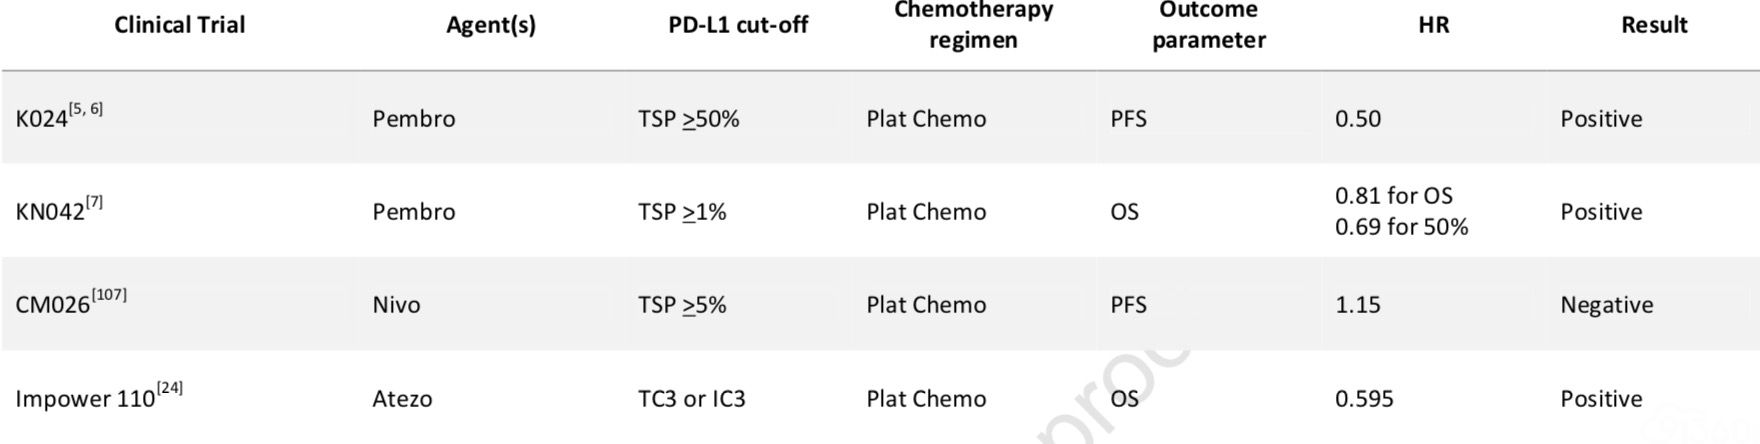
Task: Click the Result column header
Action: coord(1654,25)
